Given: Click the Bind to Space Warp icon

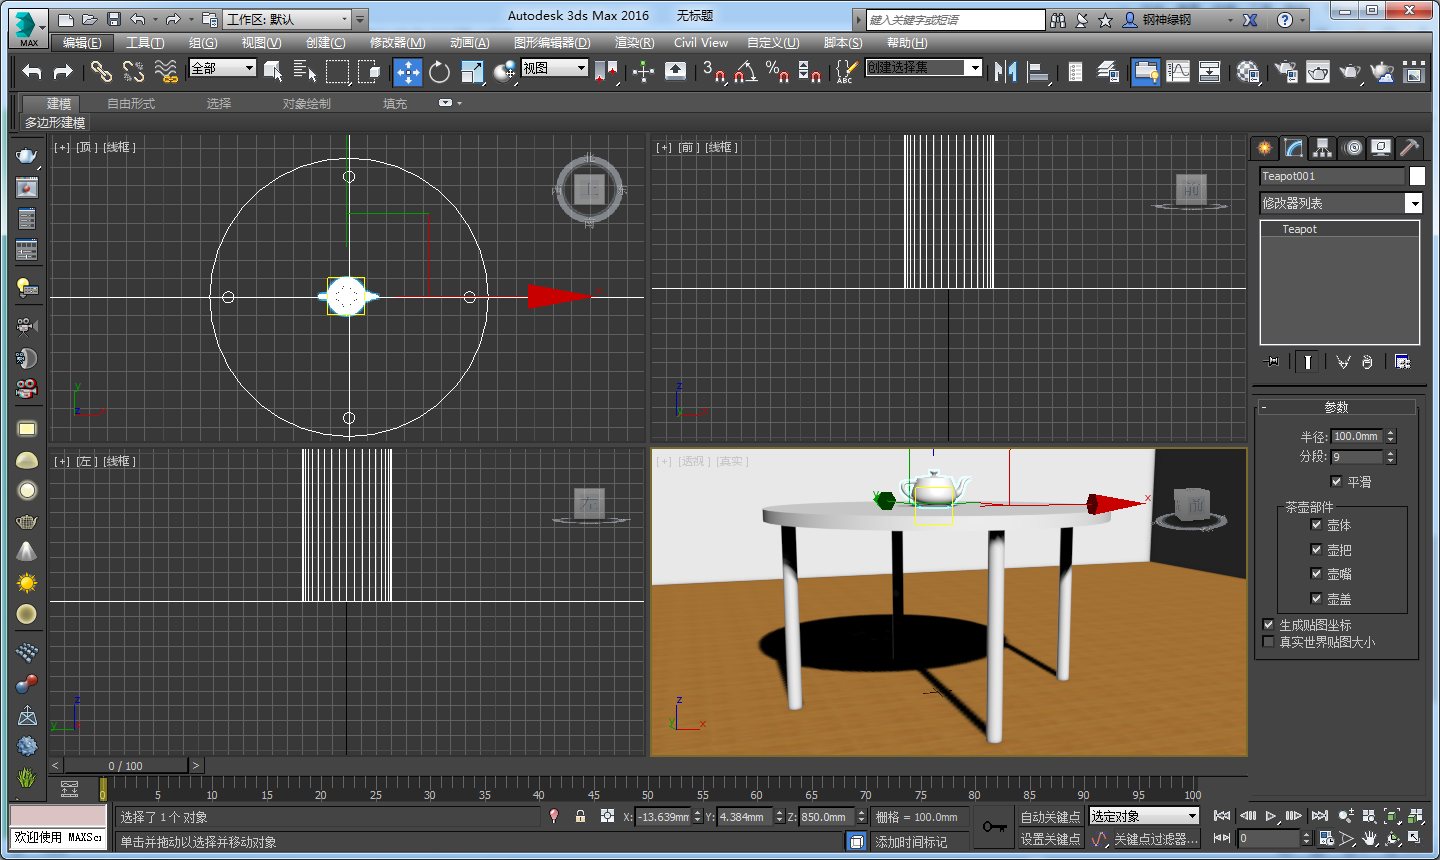Looking at the screenshot, I should (166, 71).
